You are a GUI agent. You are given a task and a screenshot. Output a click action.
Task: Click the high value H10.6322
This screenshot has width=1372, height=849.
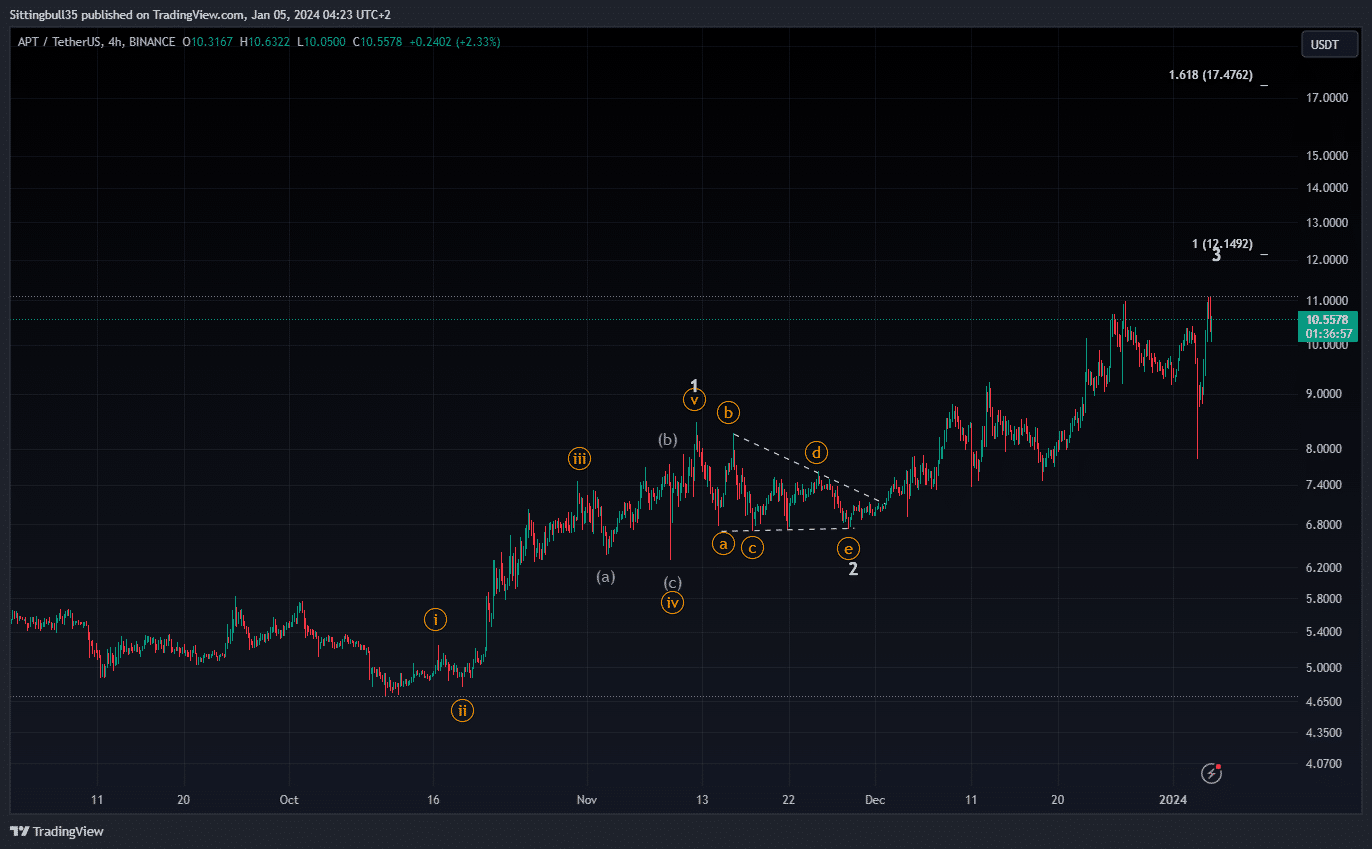263,42
